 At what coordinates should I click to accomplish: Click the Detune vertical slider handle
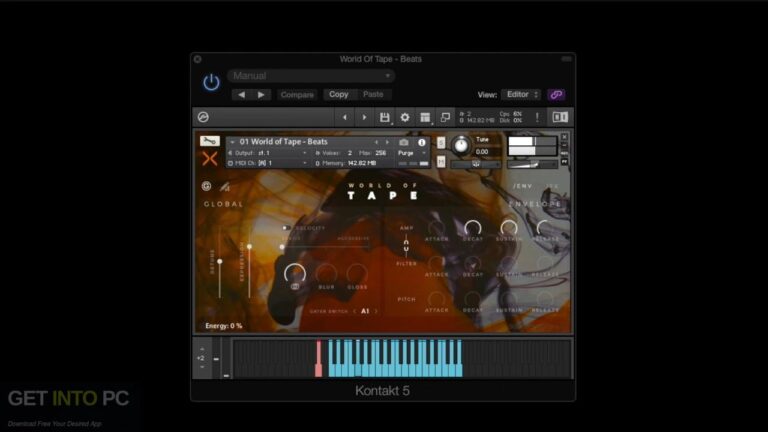coord(220,262)
